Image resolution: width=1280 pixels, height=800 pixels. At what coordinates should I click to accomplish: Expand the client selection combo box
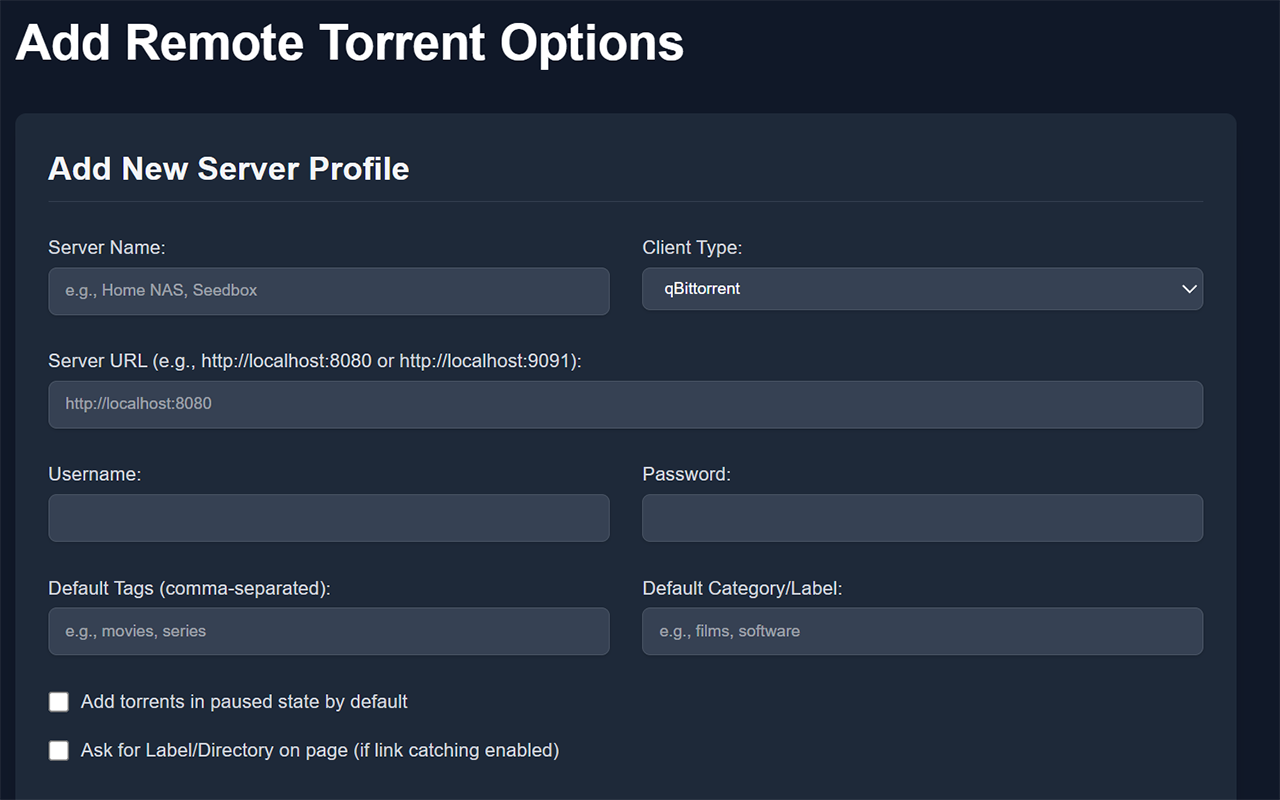(920, 289)
